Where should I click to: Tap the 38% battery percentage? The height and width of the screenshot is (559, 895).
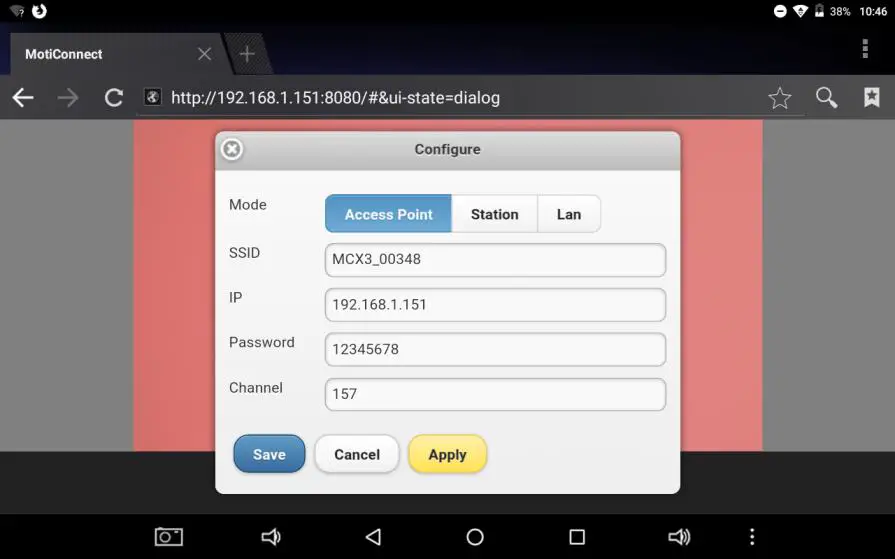click(840, 11)
